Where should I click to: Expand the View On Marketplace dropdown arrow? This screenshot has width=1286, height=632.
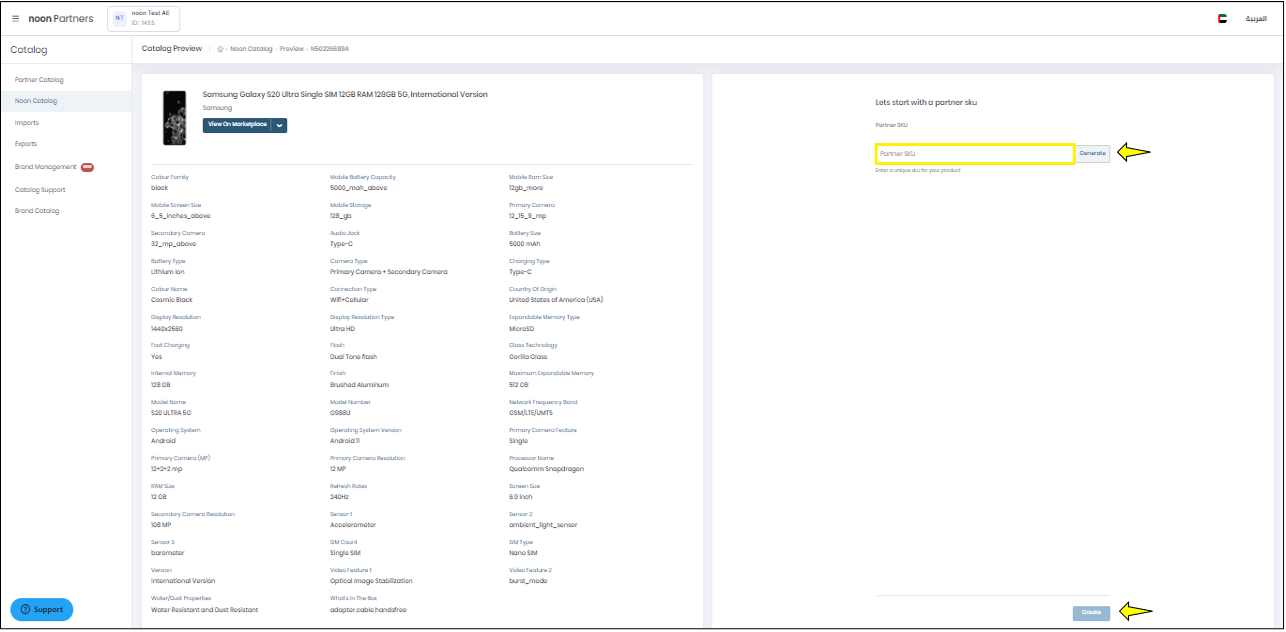(280, 125)
